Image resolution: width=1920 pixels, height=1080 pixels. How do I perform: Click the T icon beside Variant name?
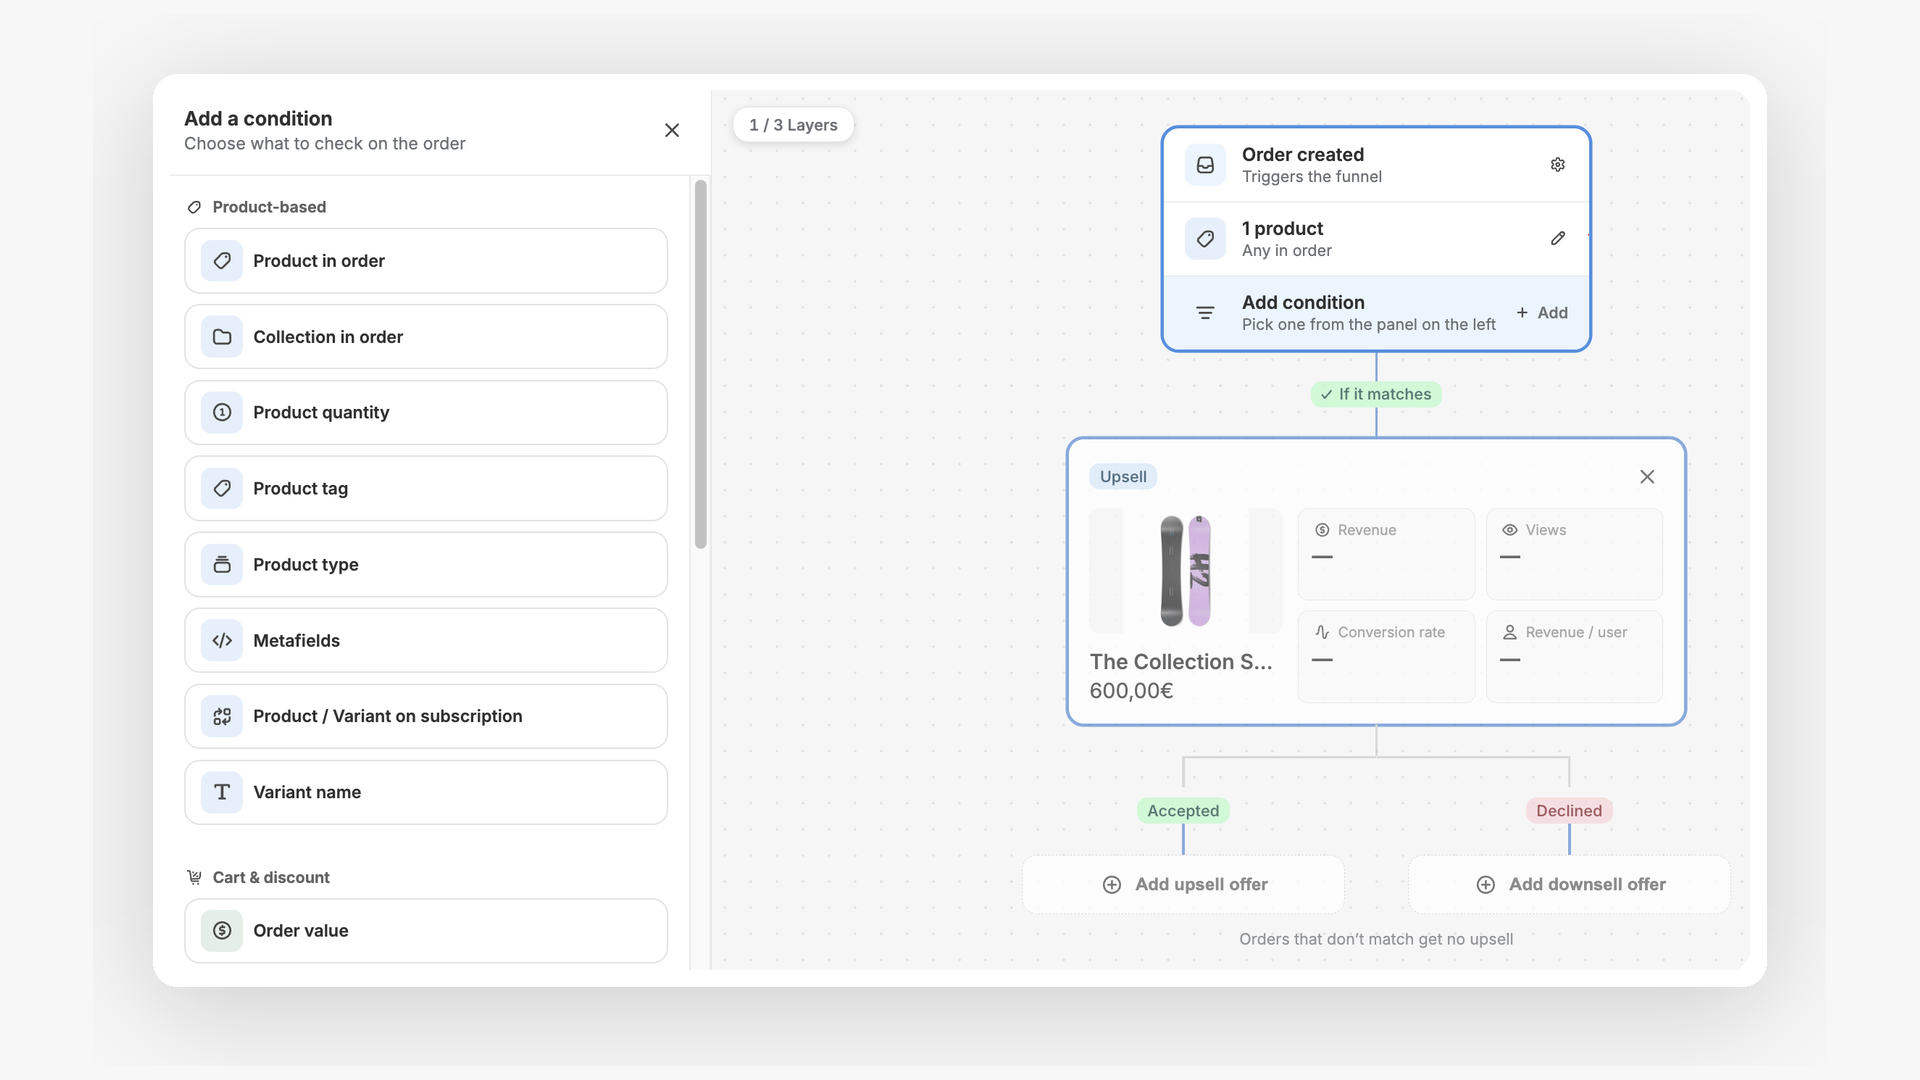222,792
